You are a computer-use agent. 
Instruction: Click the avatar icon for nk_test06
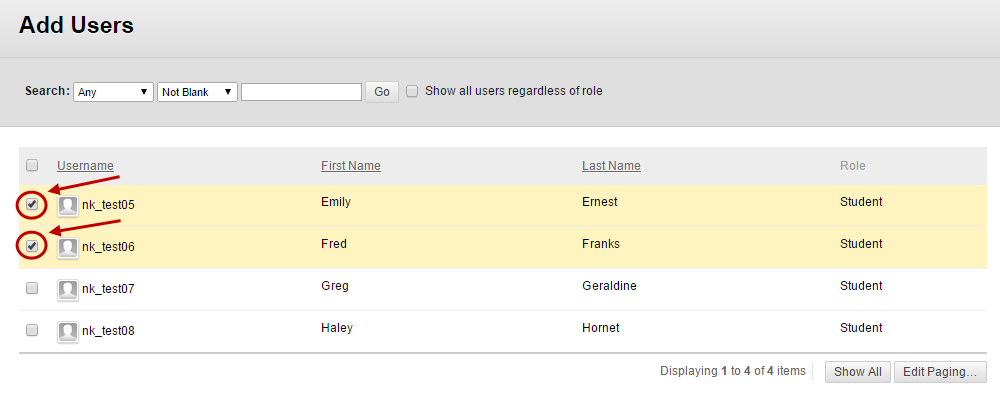tap(68, 247)
